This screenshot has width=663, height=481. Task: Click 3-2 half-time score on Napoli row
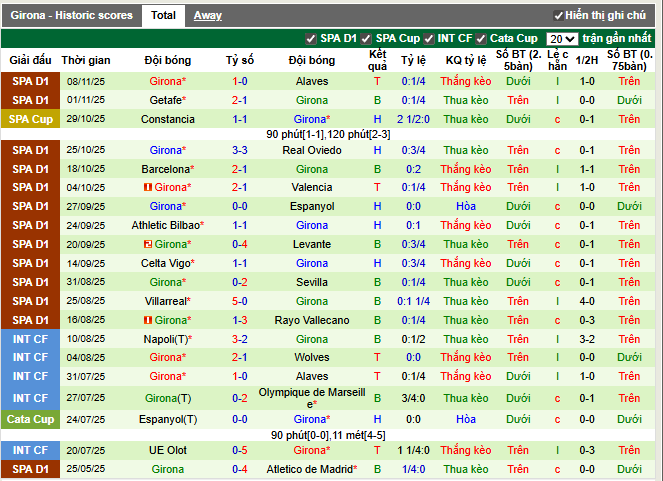(x=587, y=339)
